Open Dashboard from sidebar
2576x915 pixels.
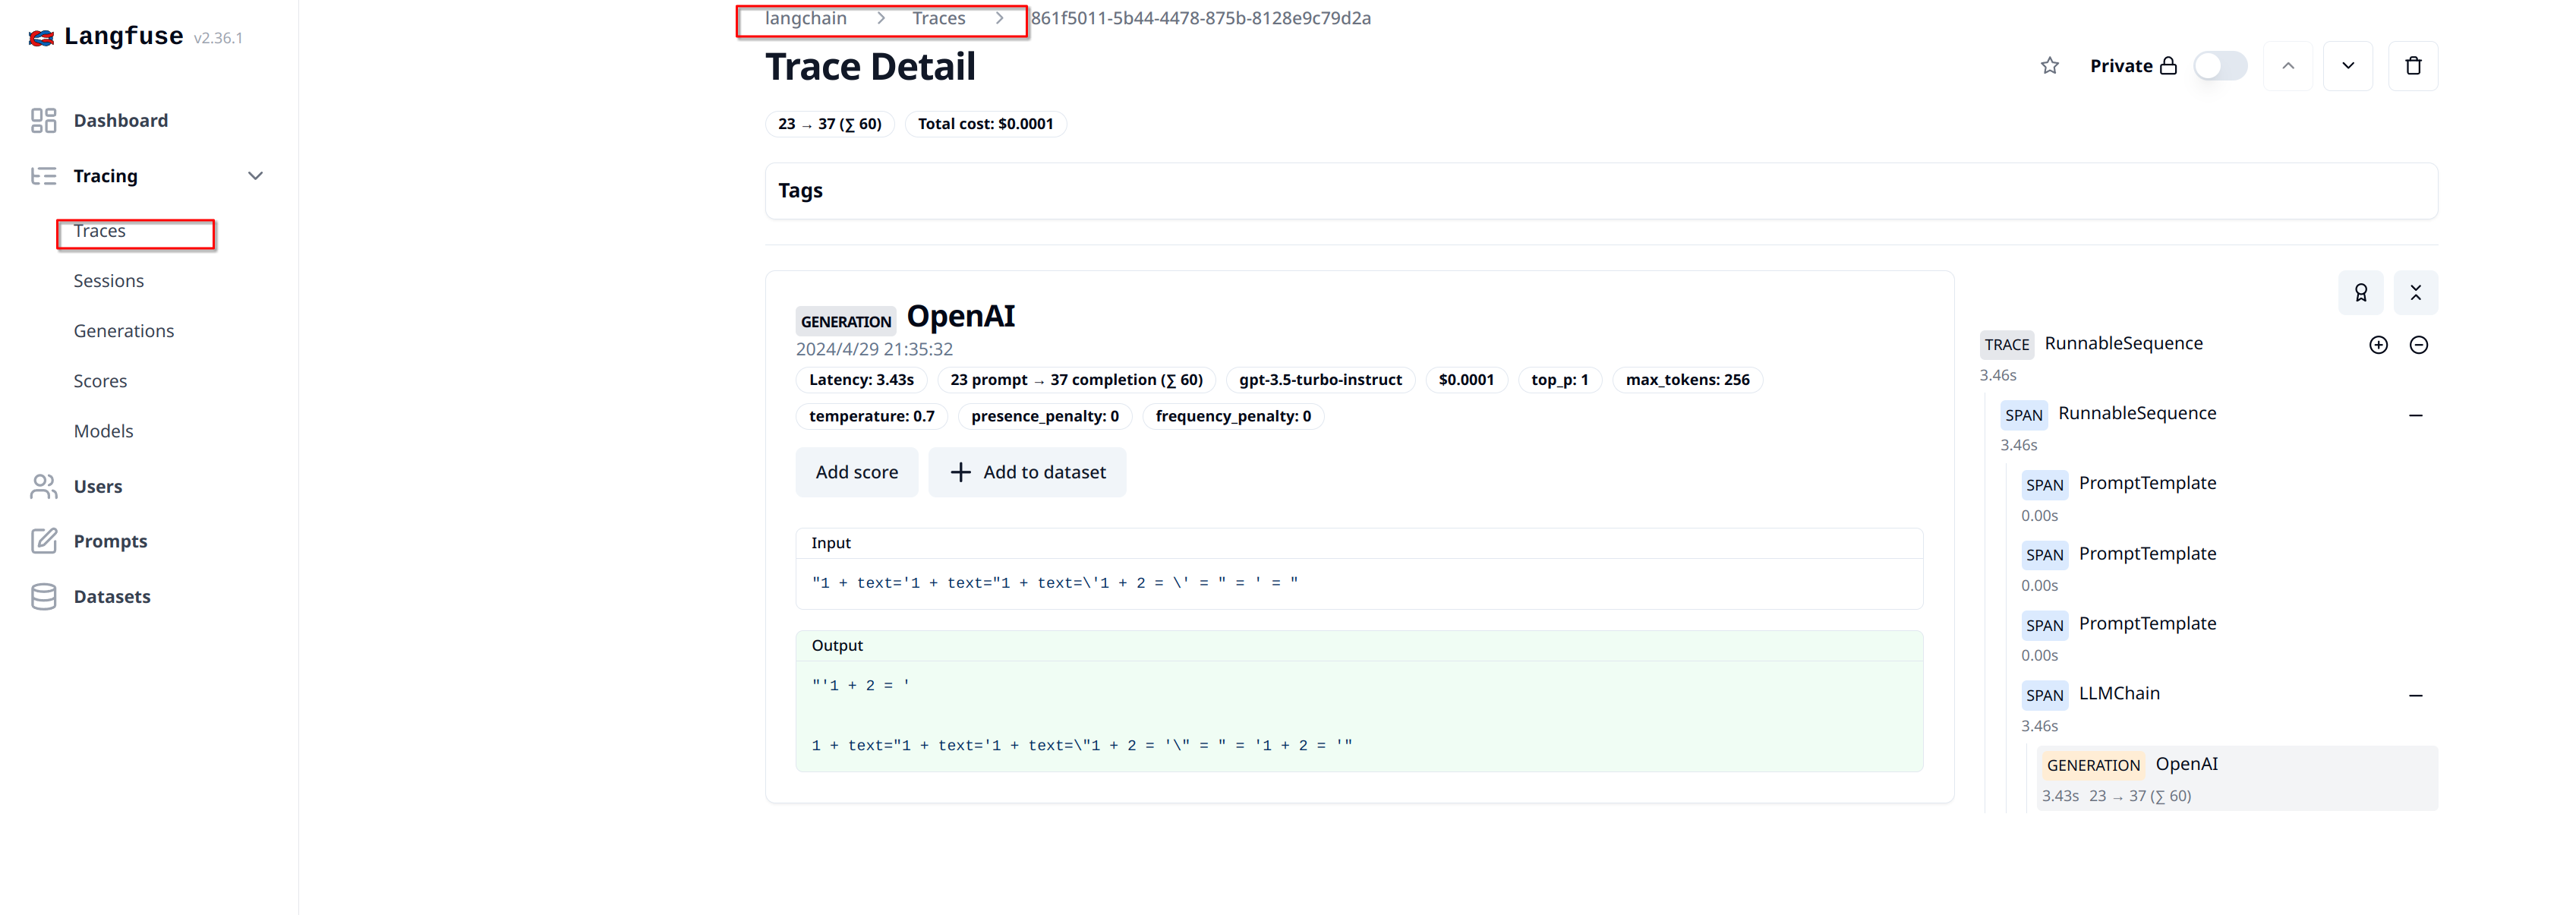click(x=120, y=120)
